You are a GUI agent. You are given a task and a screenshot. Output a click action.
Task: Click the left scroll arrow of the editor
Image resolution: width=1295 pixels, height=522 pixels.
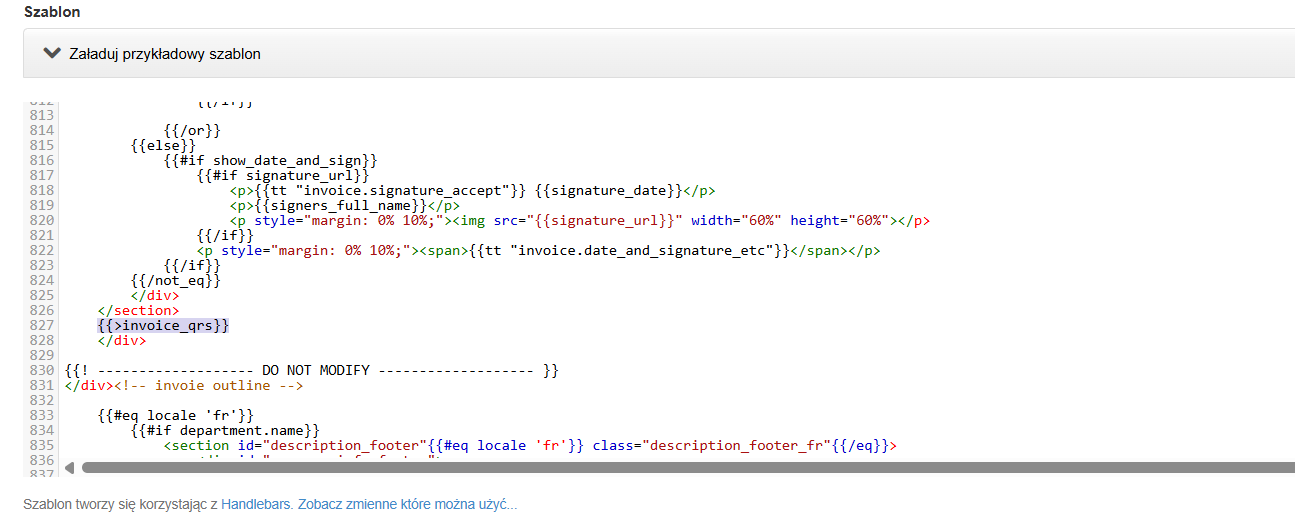pos(69,467)
